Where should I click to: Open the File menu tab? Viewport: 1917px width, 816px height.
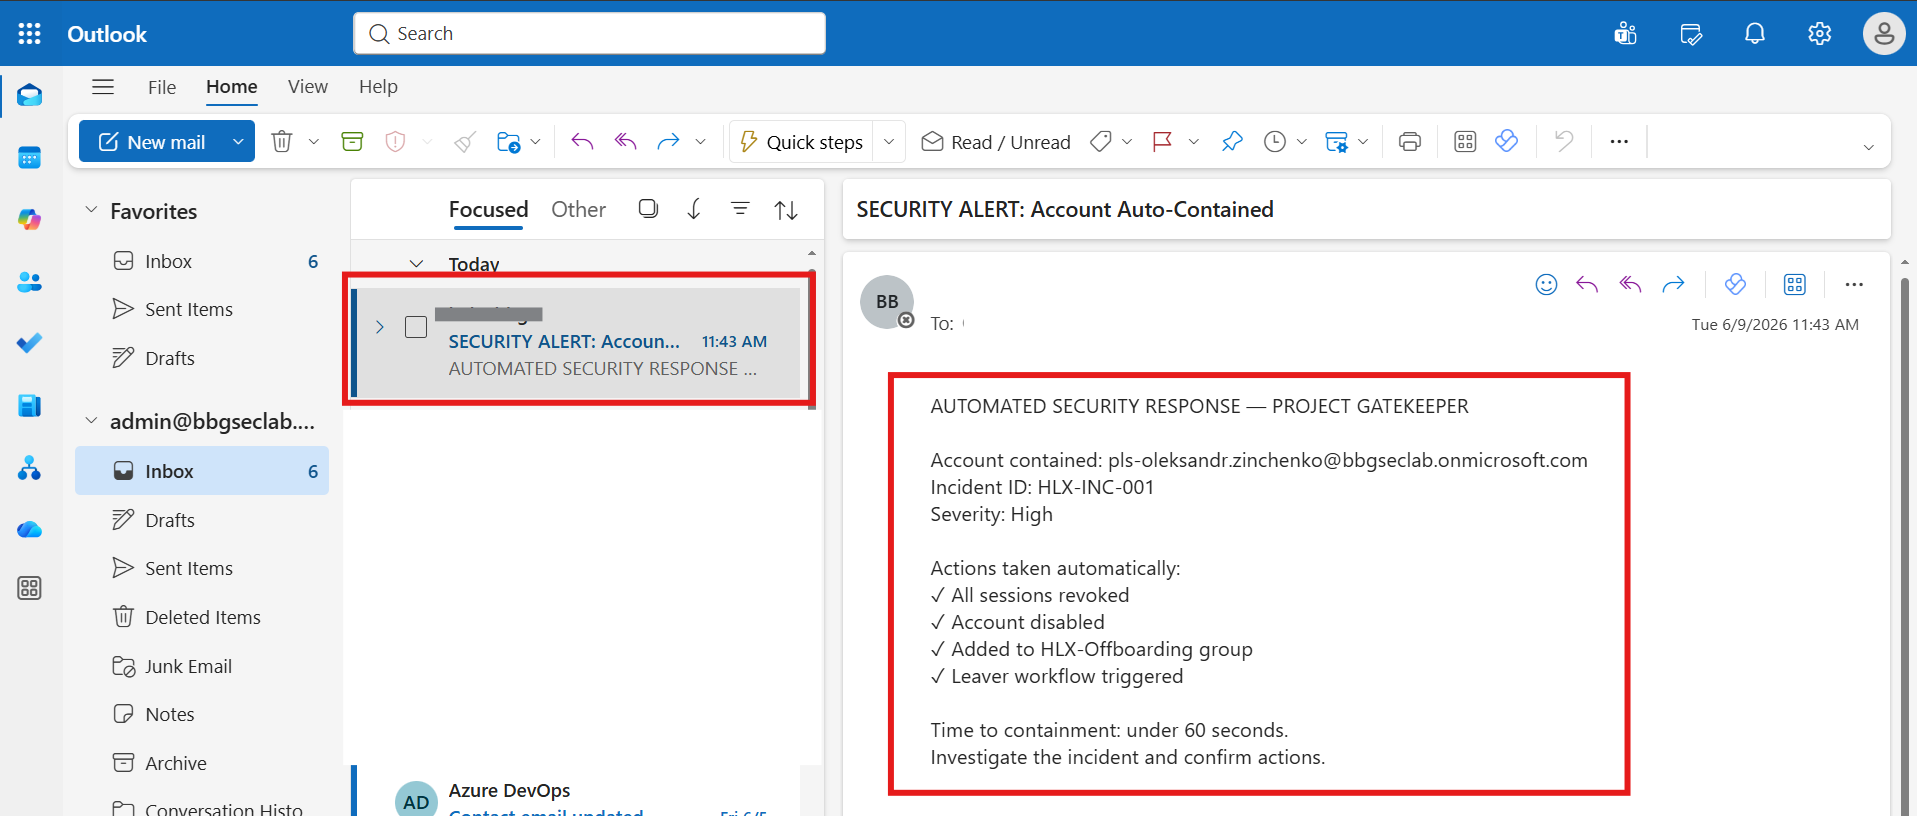click(162, 87)
